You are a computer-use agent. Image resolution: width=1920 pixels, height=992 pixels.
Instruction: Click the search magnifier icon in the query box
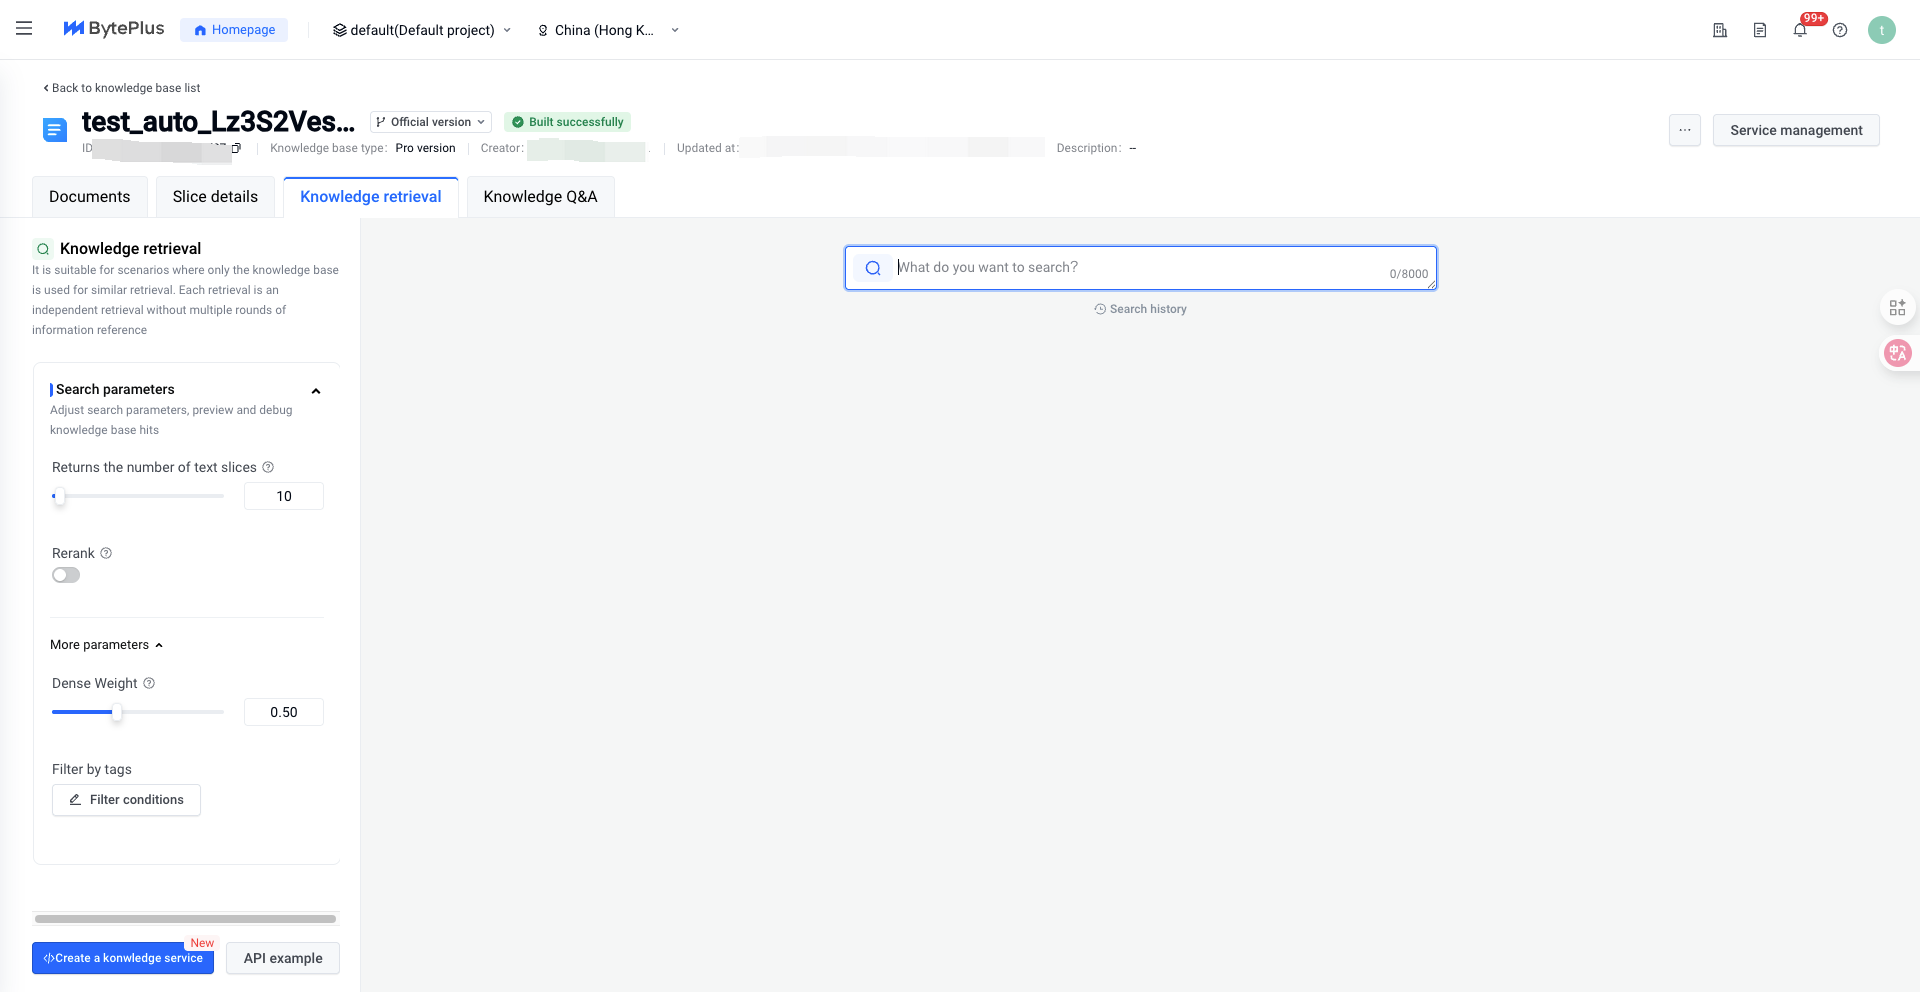pos(873,268)
